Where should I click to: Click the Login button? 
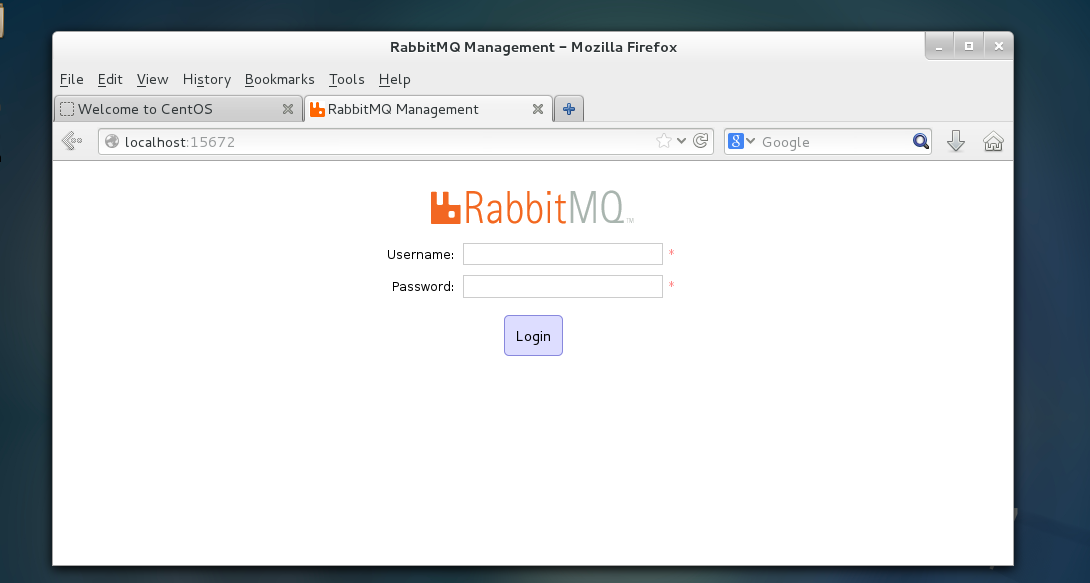click(x=533, y=336)
